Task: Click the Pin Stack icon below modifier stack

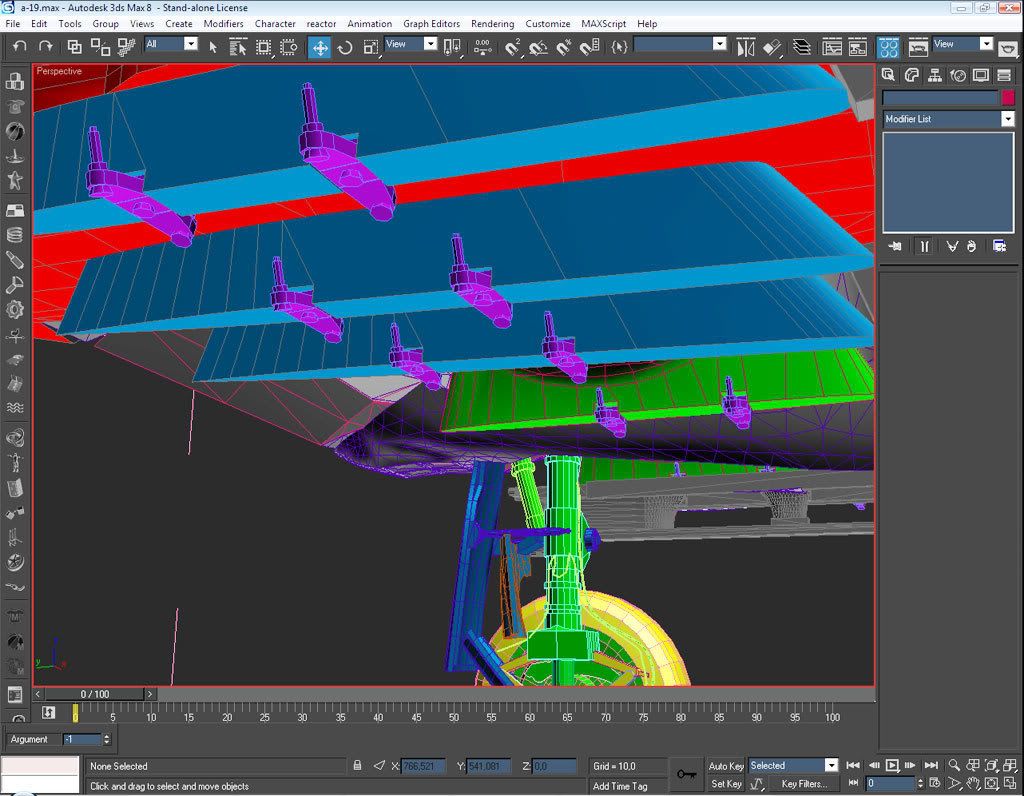Action: click(x=894, y=246)
